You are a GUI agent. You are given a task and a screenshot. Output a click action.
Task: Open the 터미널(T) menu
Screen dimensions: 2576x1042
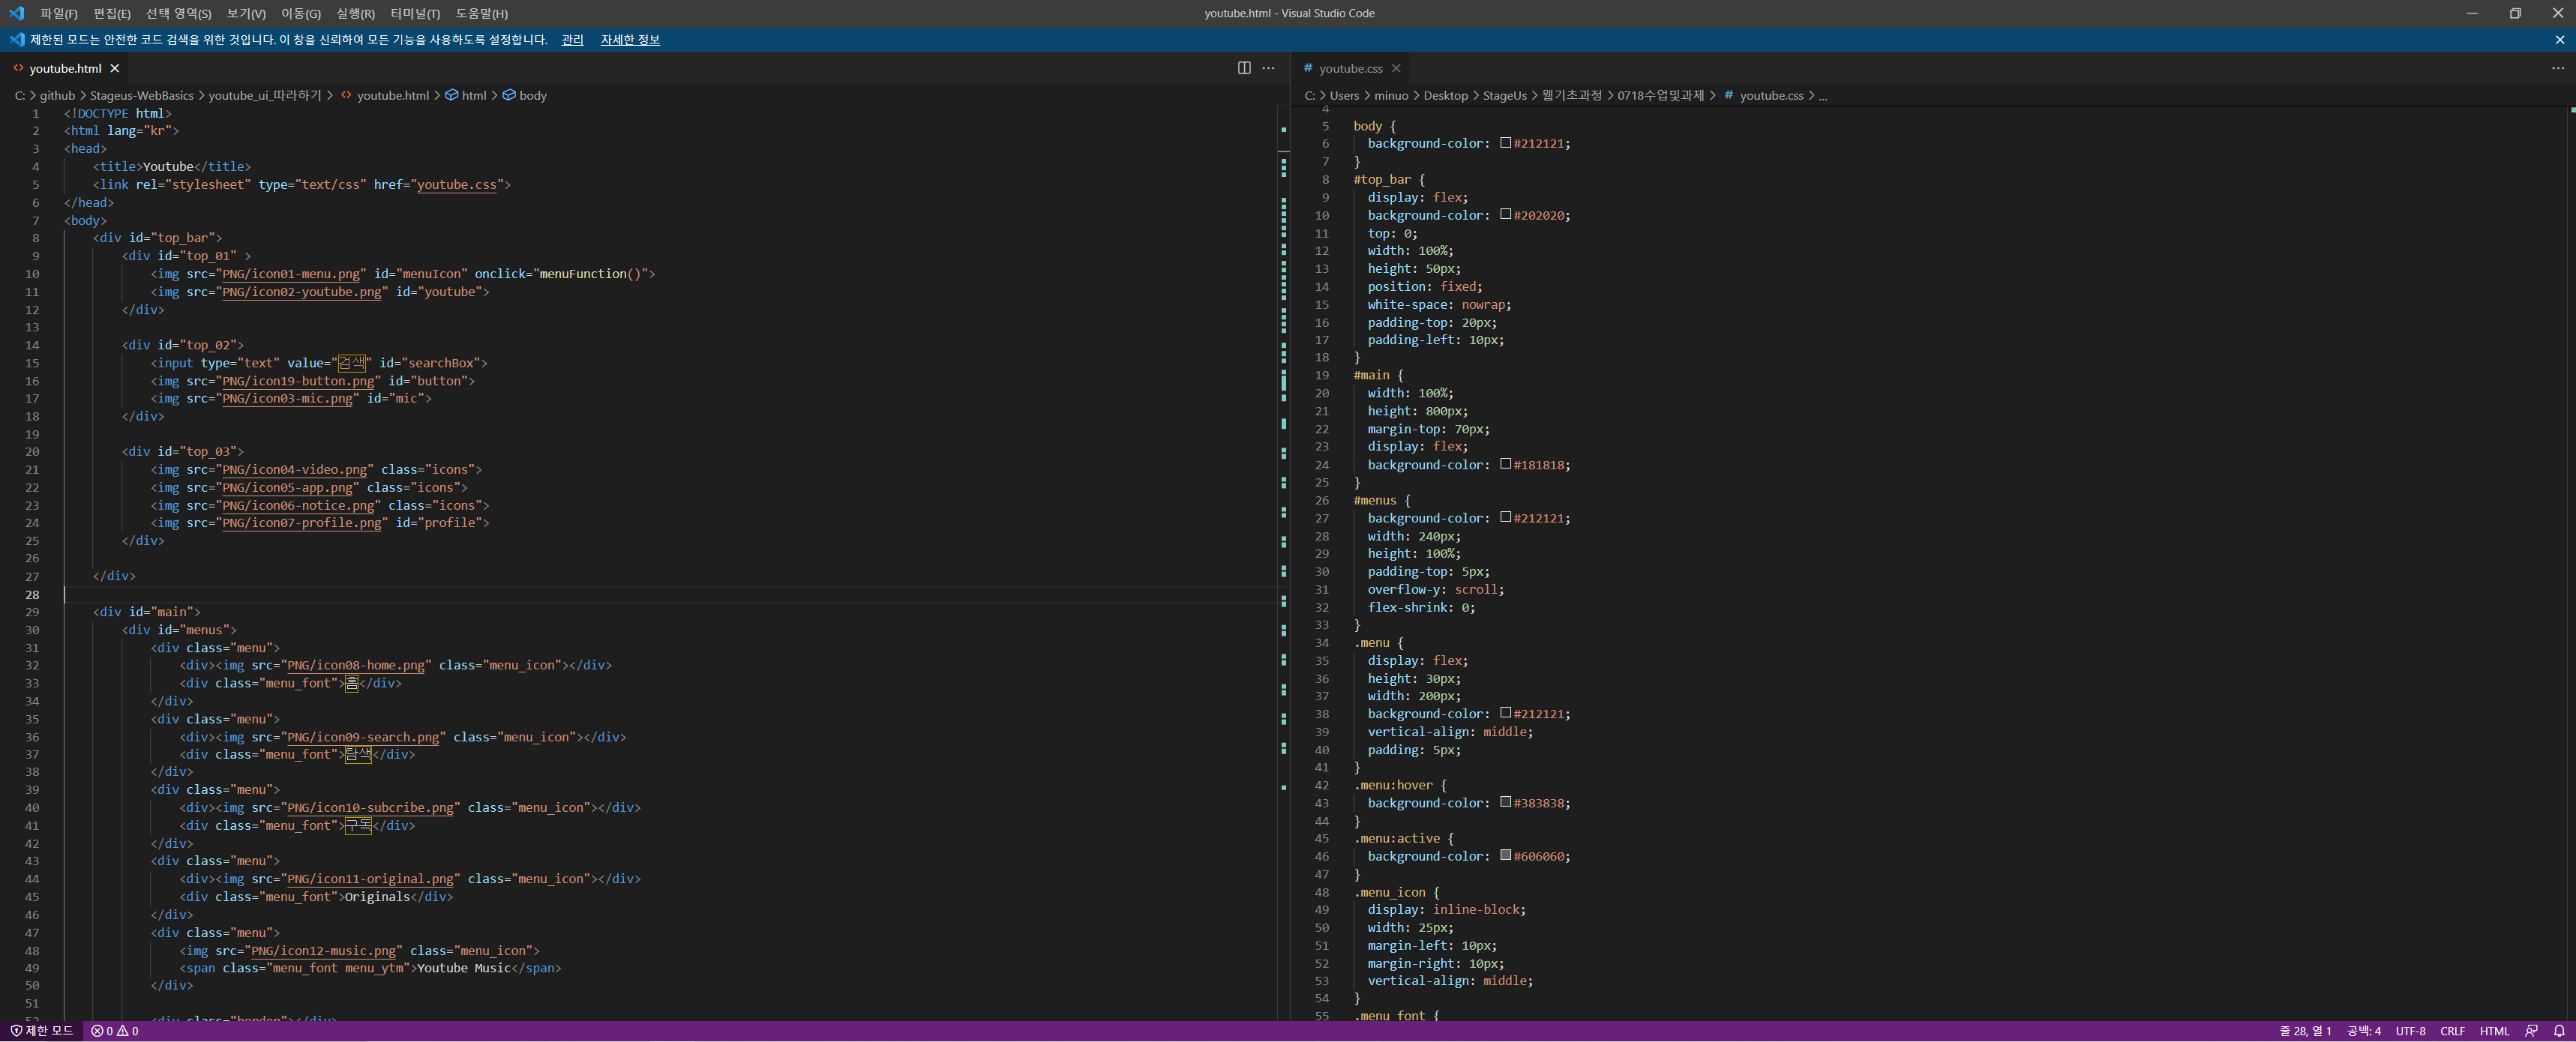tap(415, 14)
